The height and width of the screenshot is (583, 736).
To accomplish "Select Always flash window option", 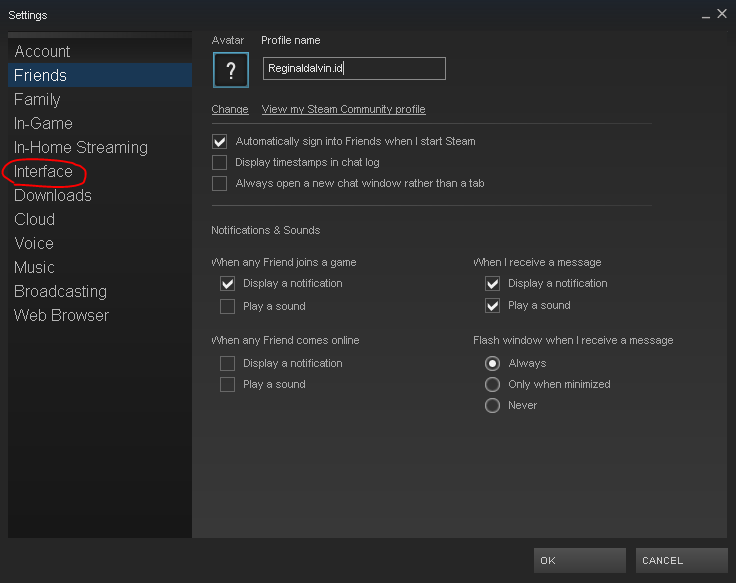I will tap(492, 363).
